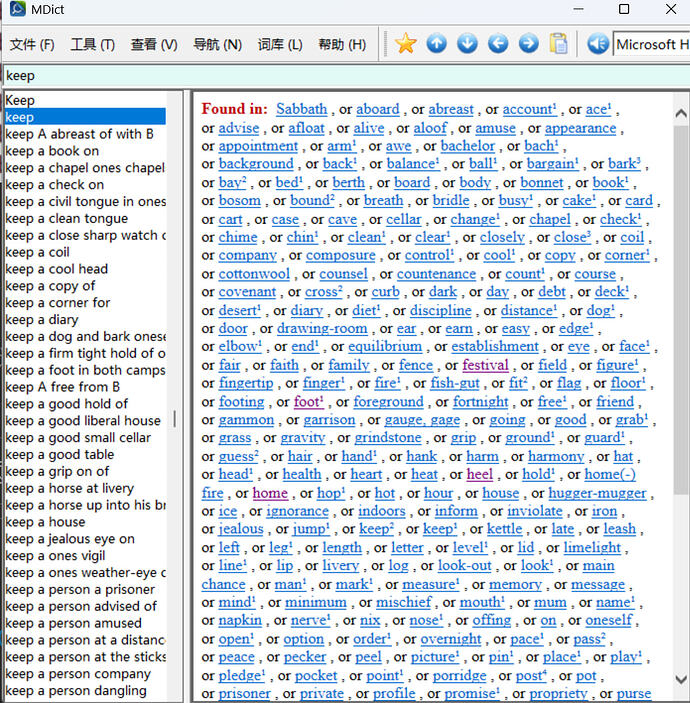The image size is (690, 703).
Task: Select keep A abreast of with B
Action: pos(79,134)
